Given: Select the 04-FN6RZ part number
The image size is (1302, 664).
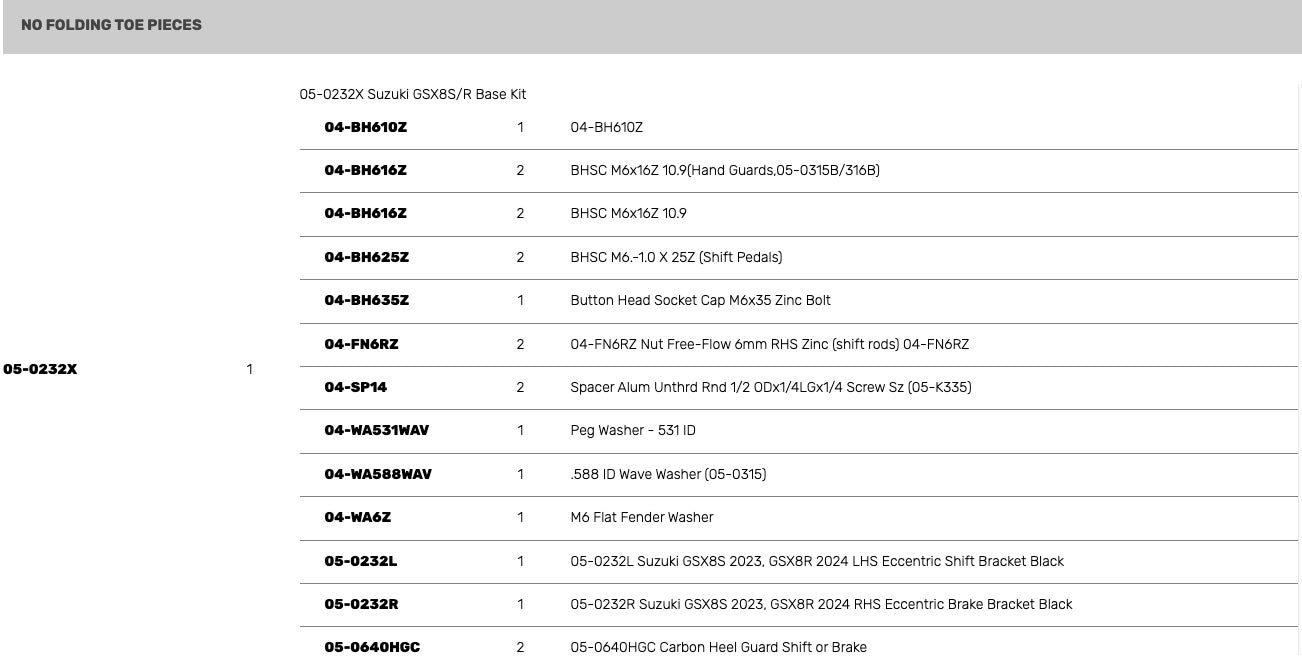Looking at the screenshot, I should tap(361, 344).
